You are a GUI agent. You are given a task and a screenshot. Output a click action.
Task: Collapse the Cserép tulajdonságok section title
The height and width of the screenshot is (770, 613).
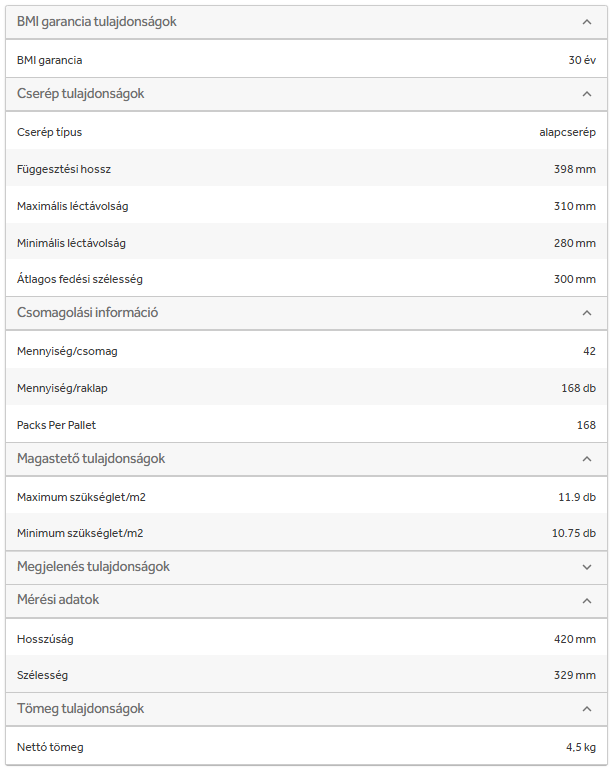pos(81,94)
